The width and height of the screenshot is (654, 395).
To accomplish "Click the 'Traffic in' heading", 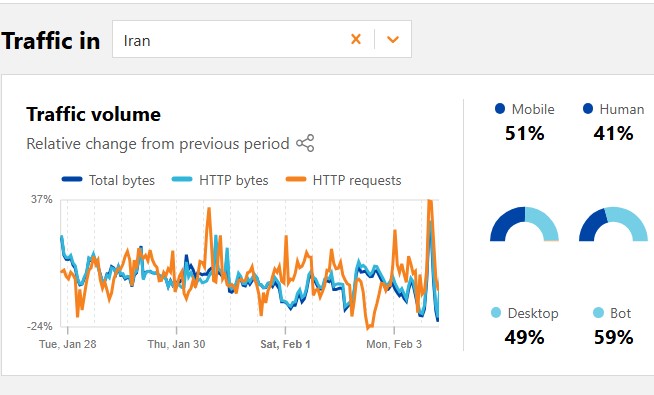I will pyautogui.click(x=50, y=41).
